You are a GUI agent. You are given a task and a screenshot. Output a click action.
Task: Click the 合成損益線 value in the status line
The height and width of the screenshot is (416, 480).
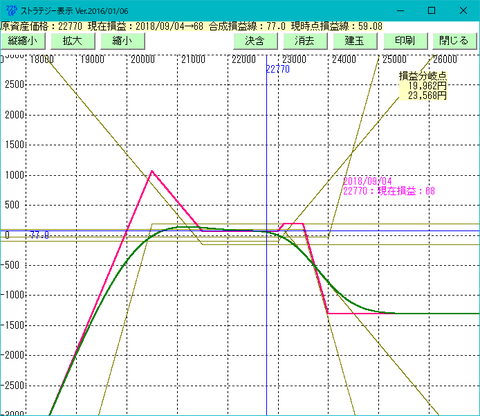[276, 26]
